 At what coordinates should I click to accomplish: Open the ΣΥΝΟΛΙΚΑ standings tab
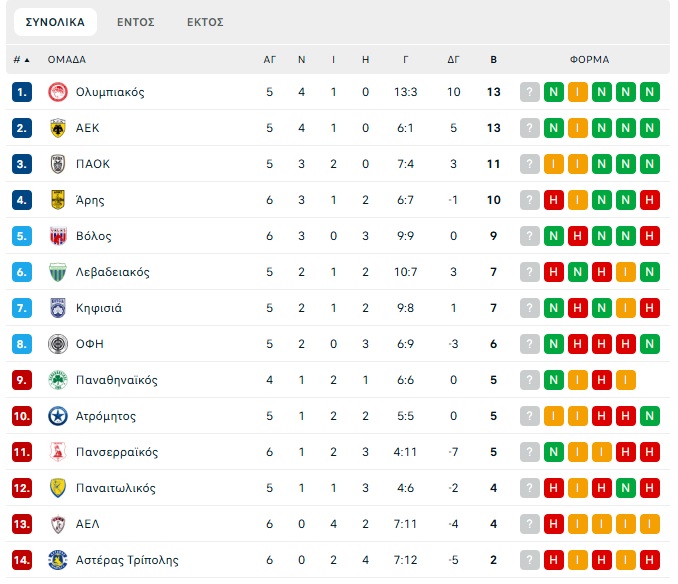(55, 22)
